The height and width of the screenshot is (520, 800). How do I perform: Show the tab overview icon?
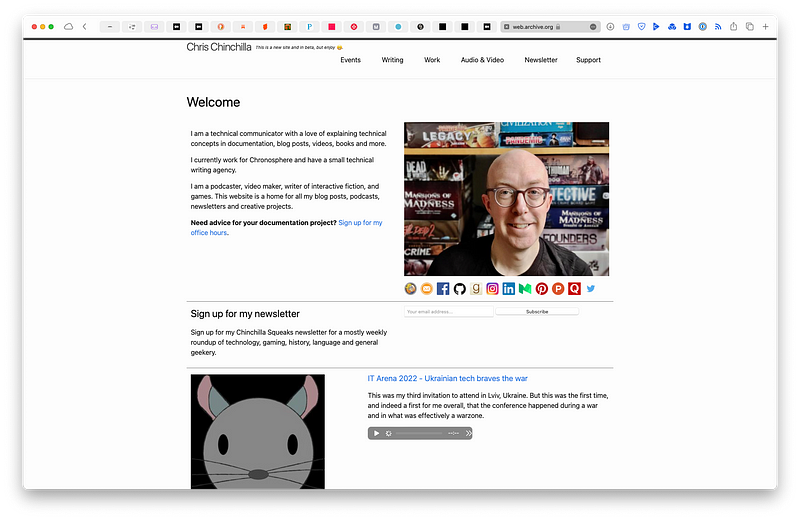tap(749, 27)
